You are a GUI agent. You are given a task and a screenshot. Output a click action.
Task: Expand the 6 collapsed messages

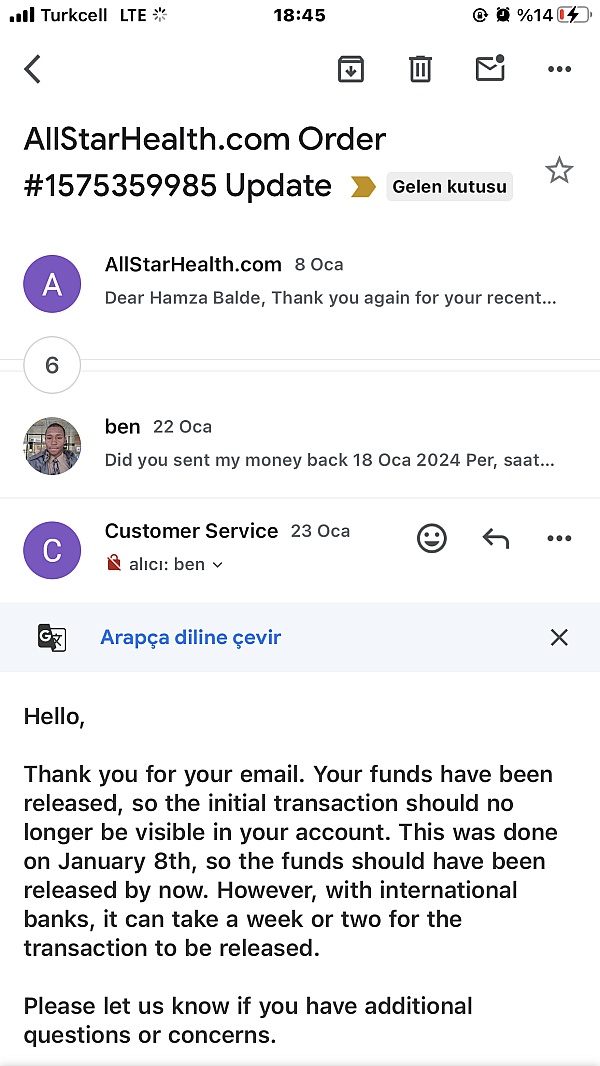[52, 365]
